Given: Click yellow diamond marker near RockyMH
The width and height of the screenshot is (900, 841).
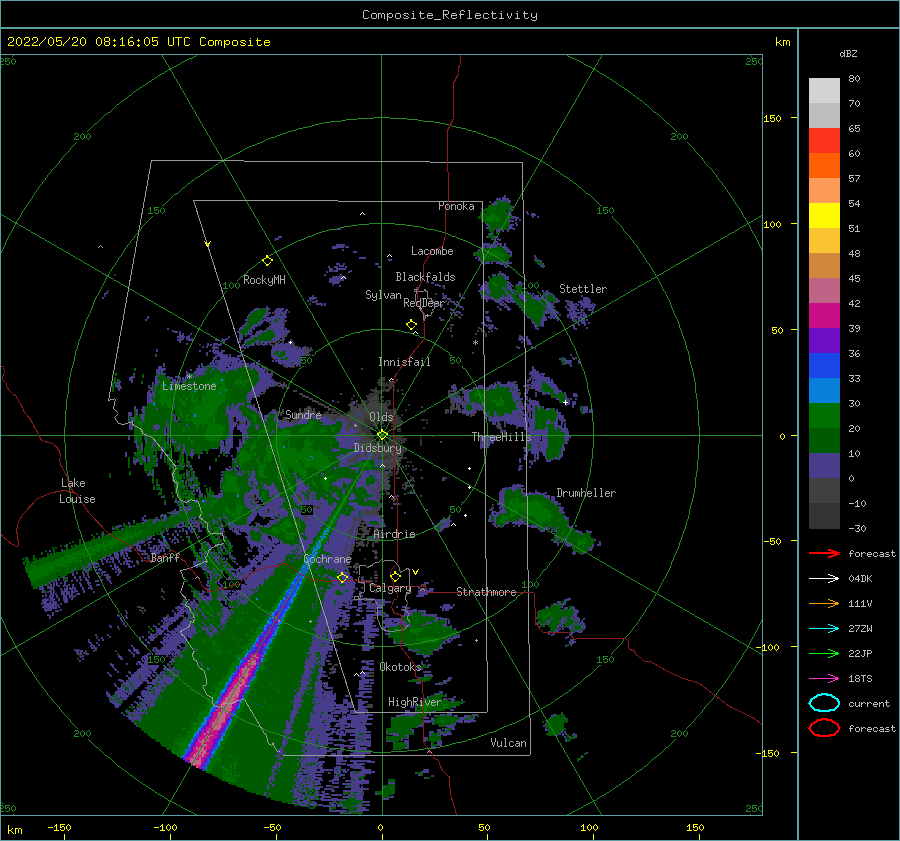Looking at the screenshot, I should click(x=267, y=261).
